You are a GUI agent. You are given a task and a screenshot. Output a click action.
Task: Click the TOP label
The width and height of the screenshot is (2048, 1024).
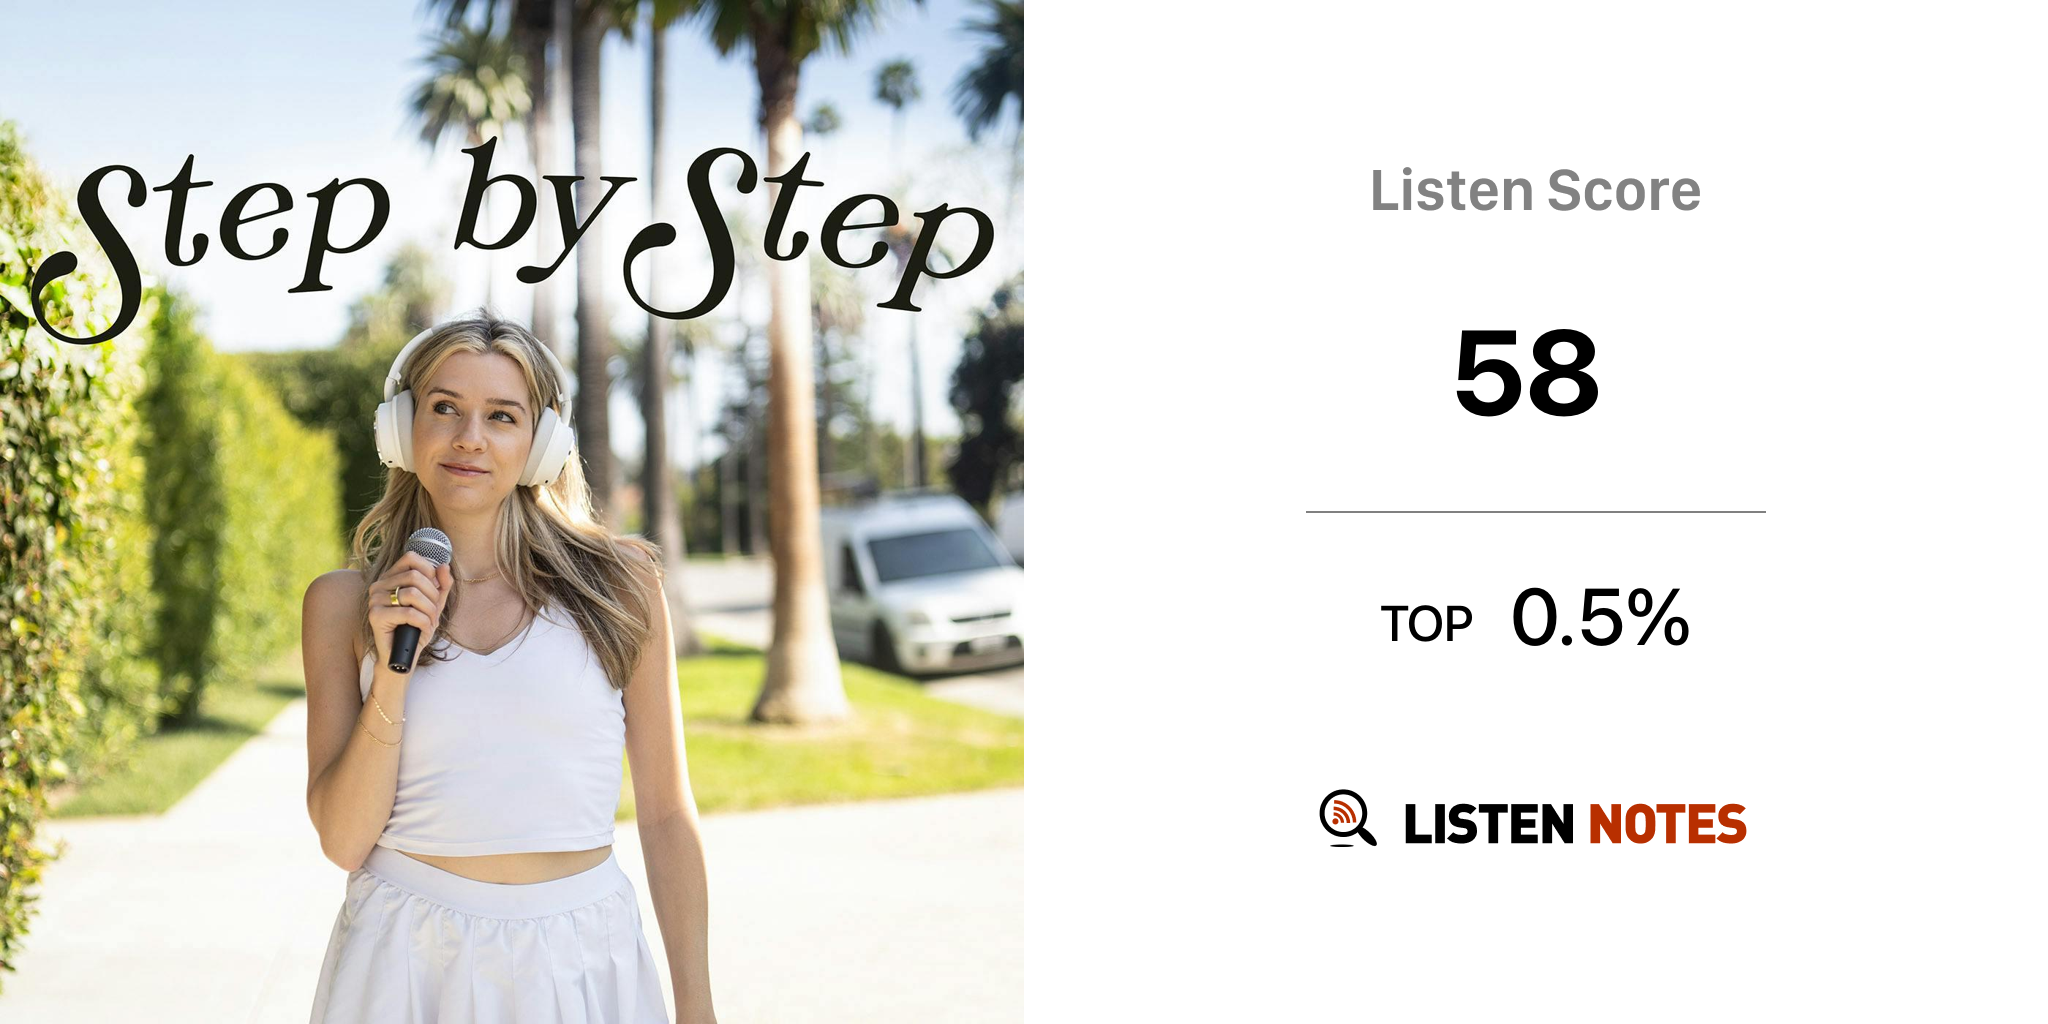(1426, 625)
